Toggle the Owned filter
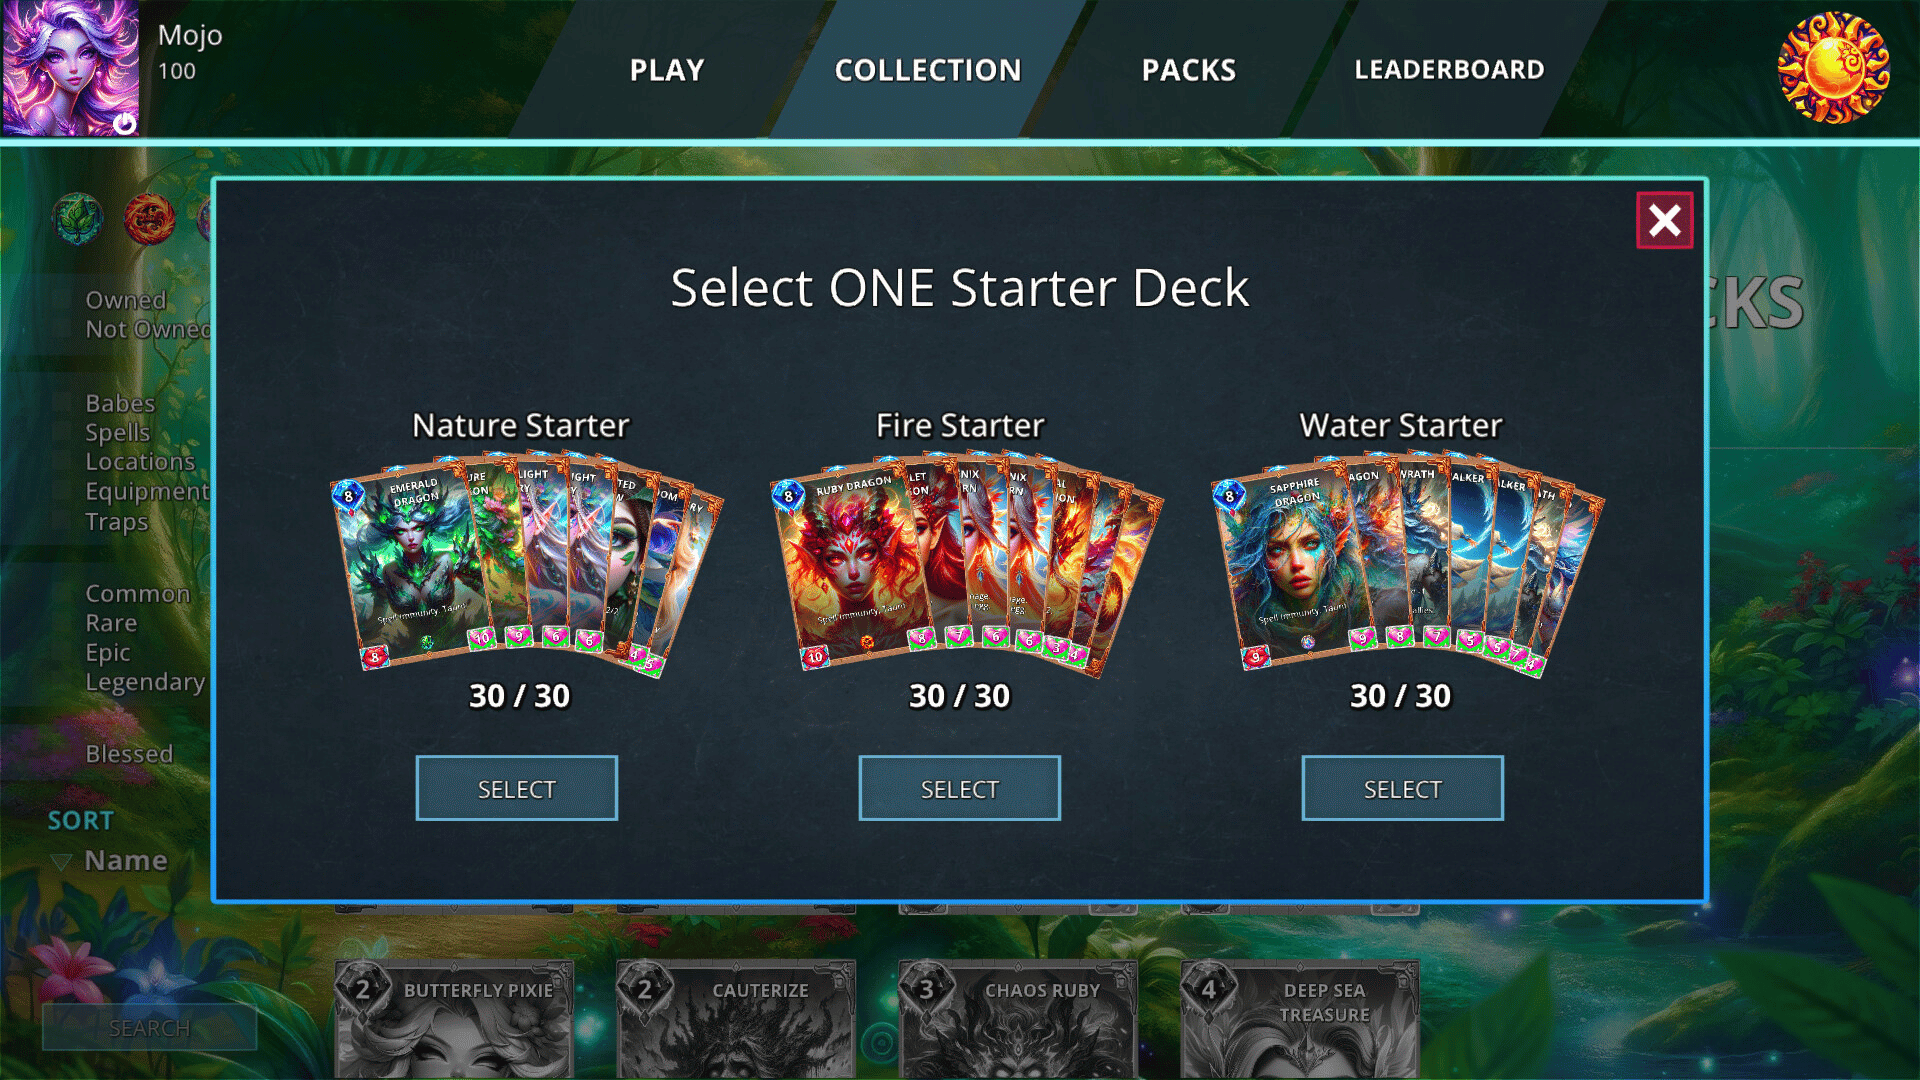This screenshot has width=1920, height=1080. point(126,300)
